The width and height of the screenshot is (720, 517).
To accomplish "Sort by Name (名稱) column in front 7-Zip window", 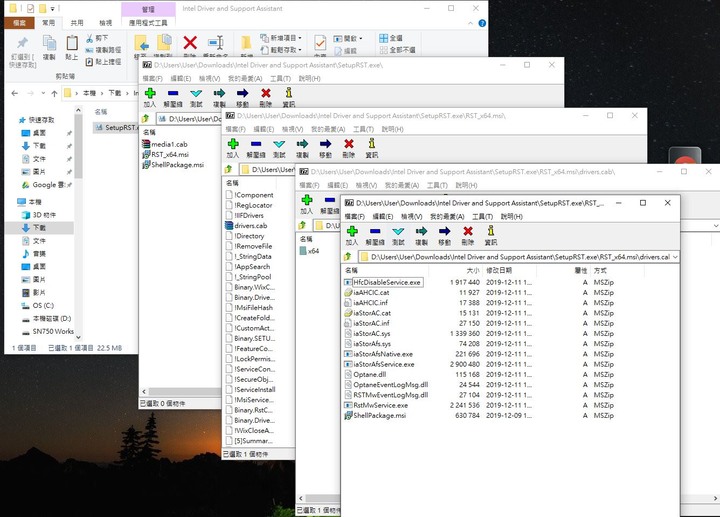I will pos(351,270).
